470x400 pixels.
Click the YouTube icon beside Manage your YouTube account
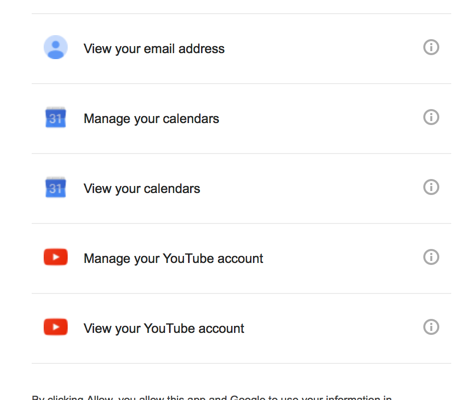(56, 257)
